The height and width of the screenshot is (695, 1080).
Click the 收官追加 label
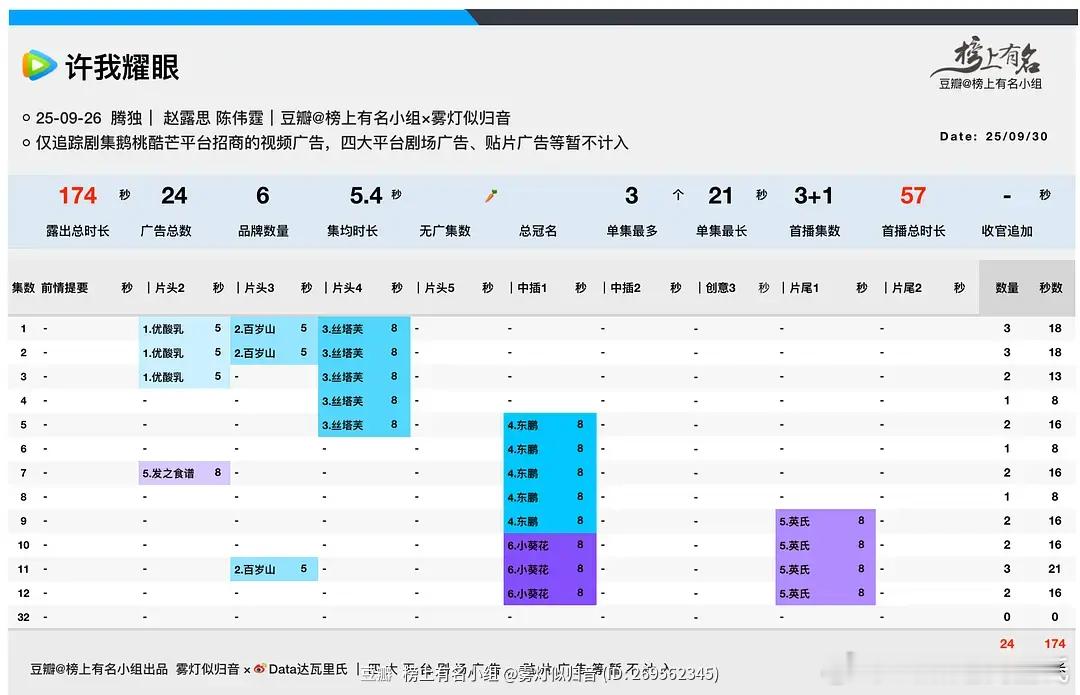(1007, 231)
